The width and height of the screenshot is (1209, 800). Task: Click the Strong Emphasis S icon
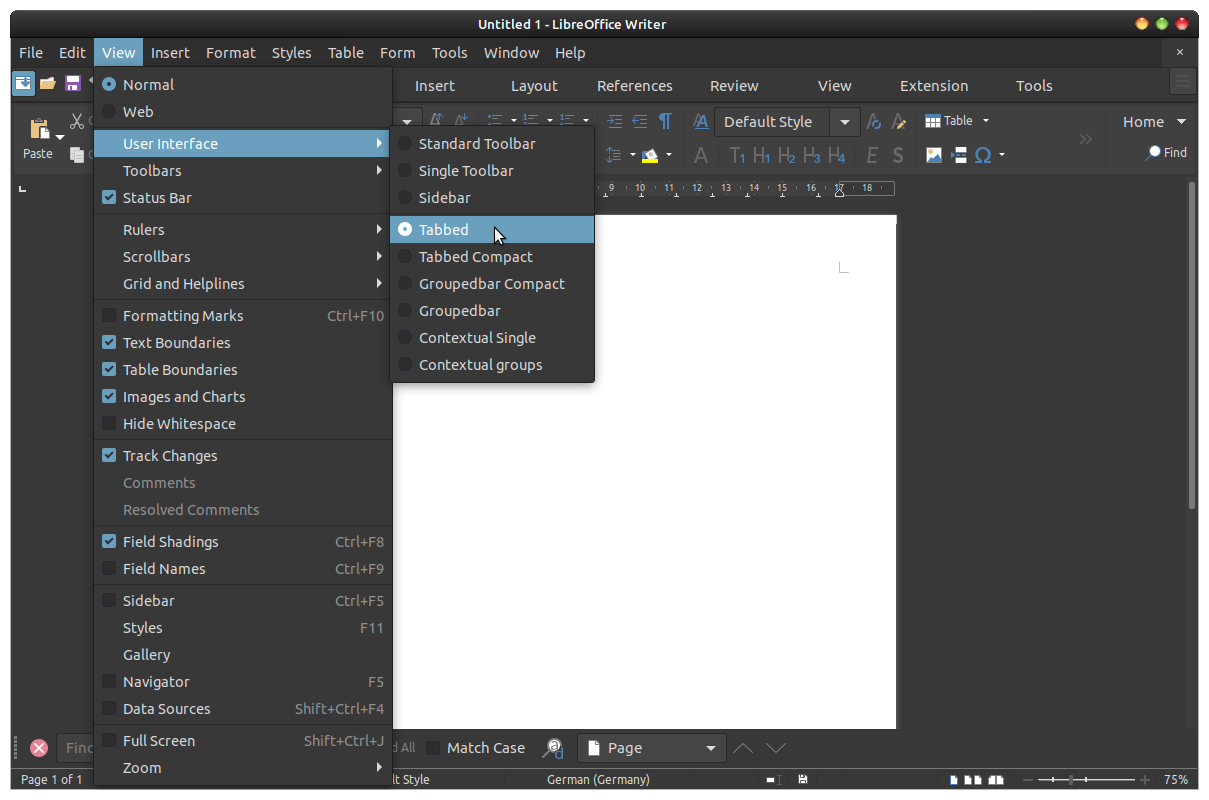point(898,155)
